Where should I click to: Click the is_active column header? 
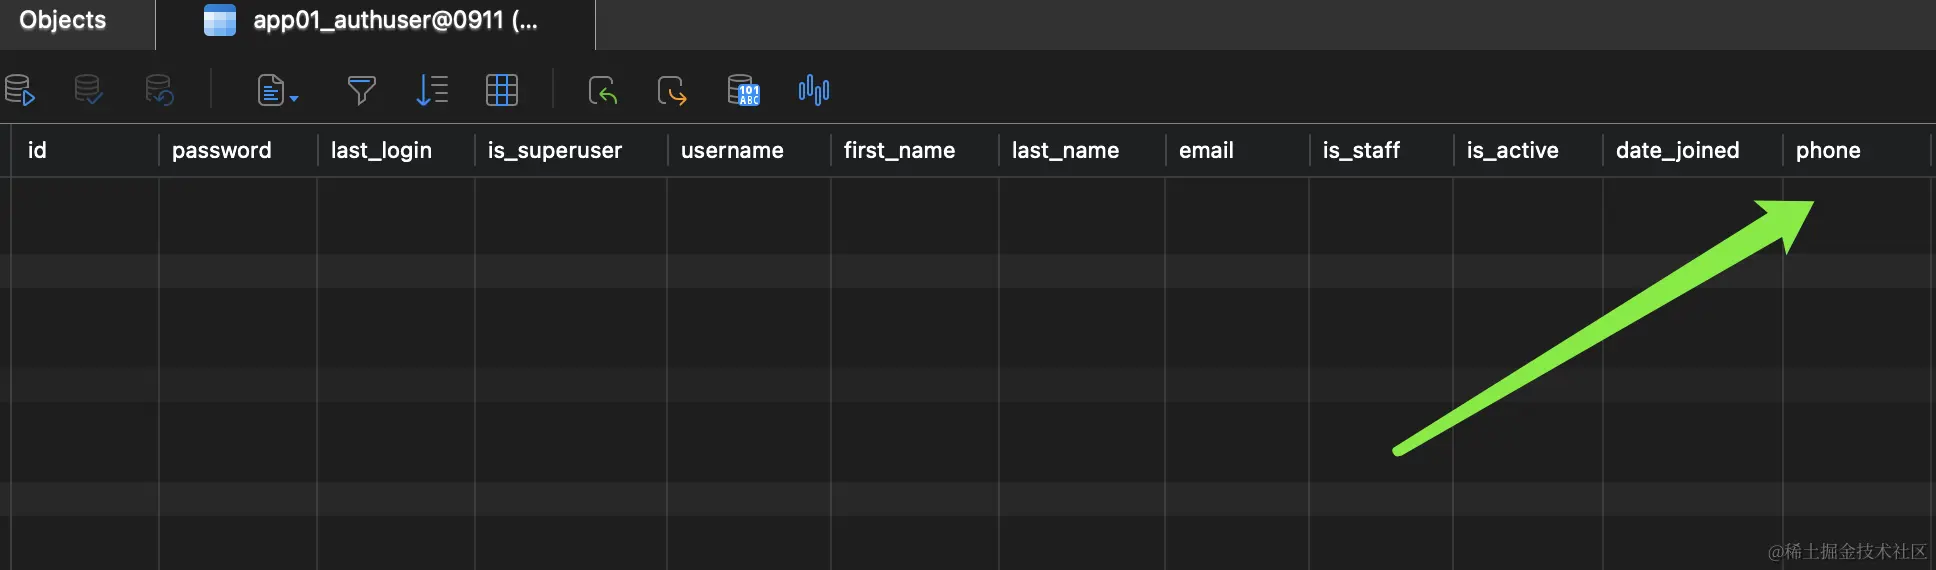pyautogui.click(x=1528, y=150)
